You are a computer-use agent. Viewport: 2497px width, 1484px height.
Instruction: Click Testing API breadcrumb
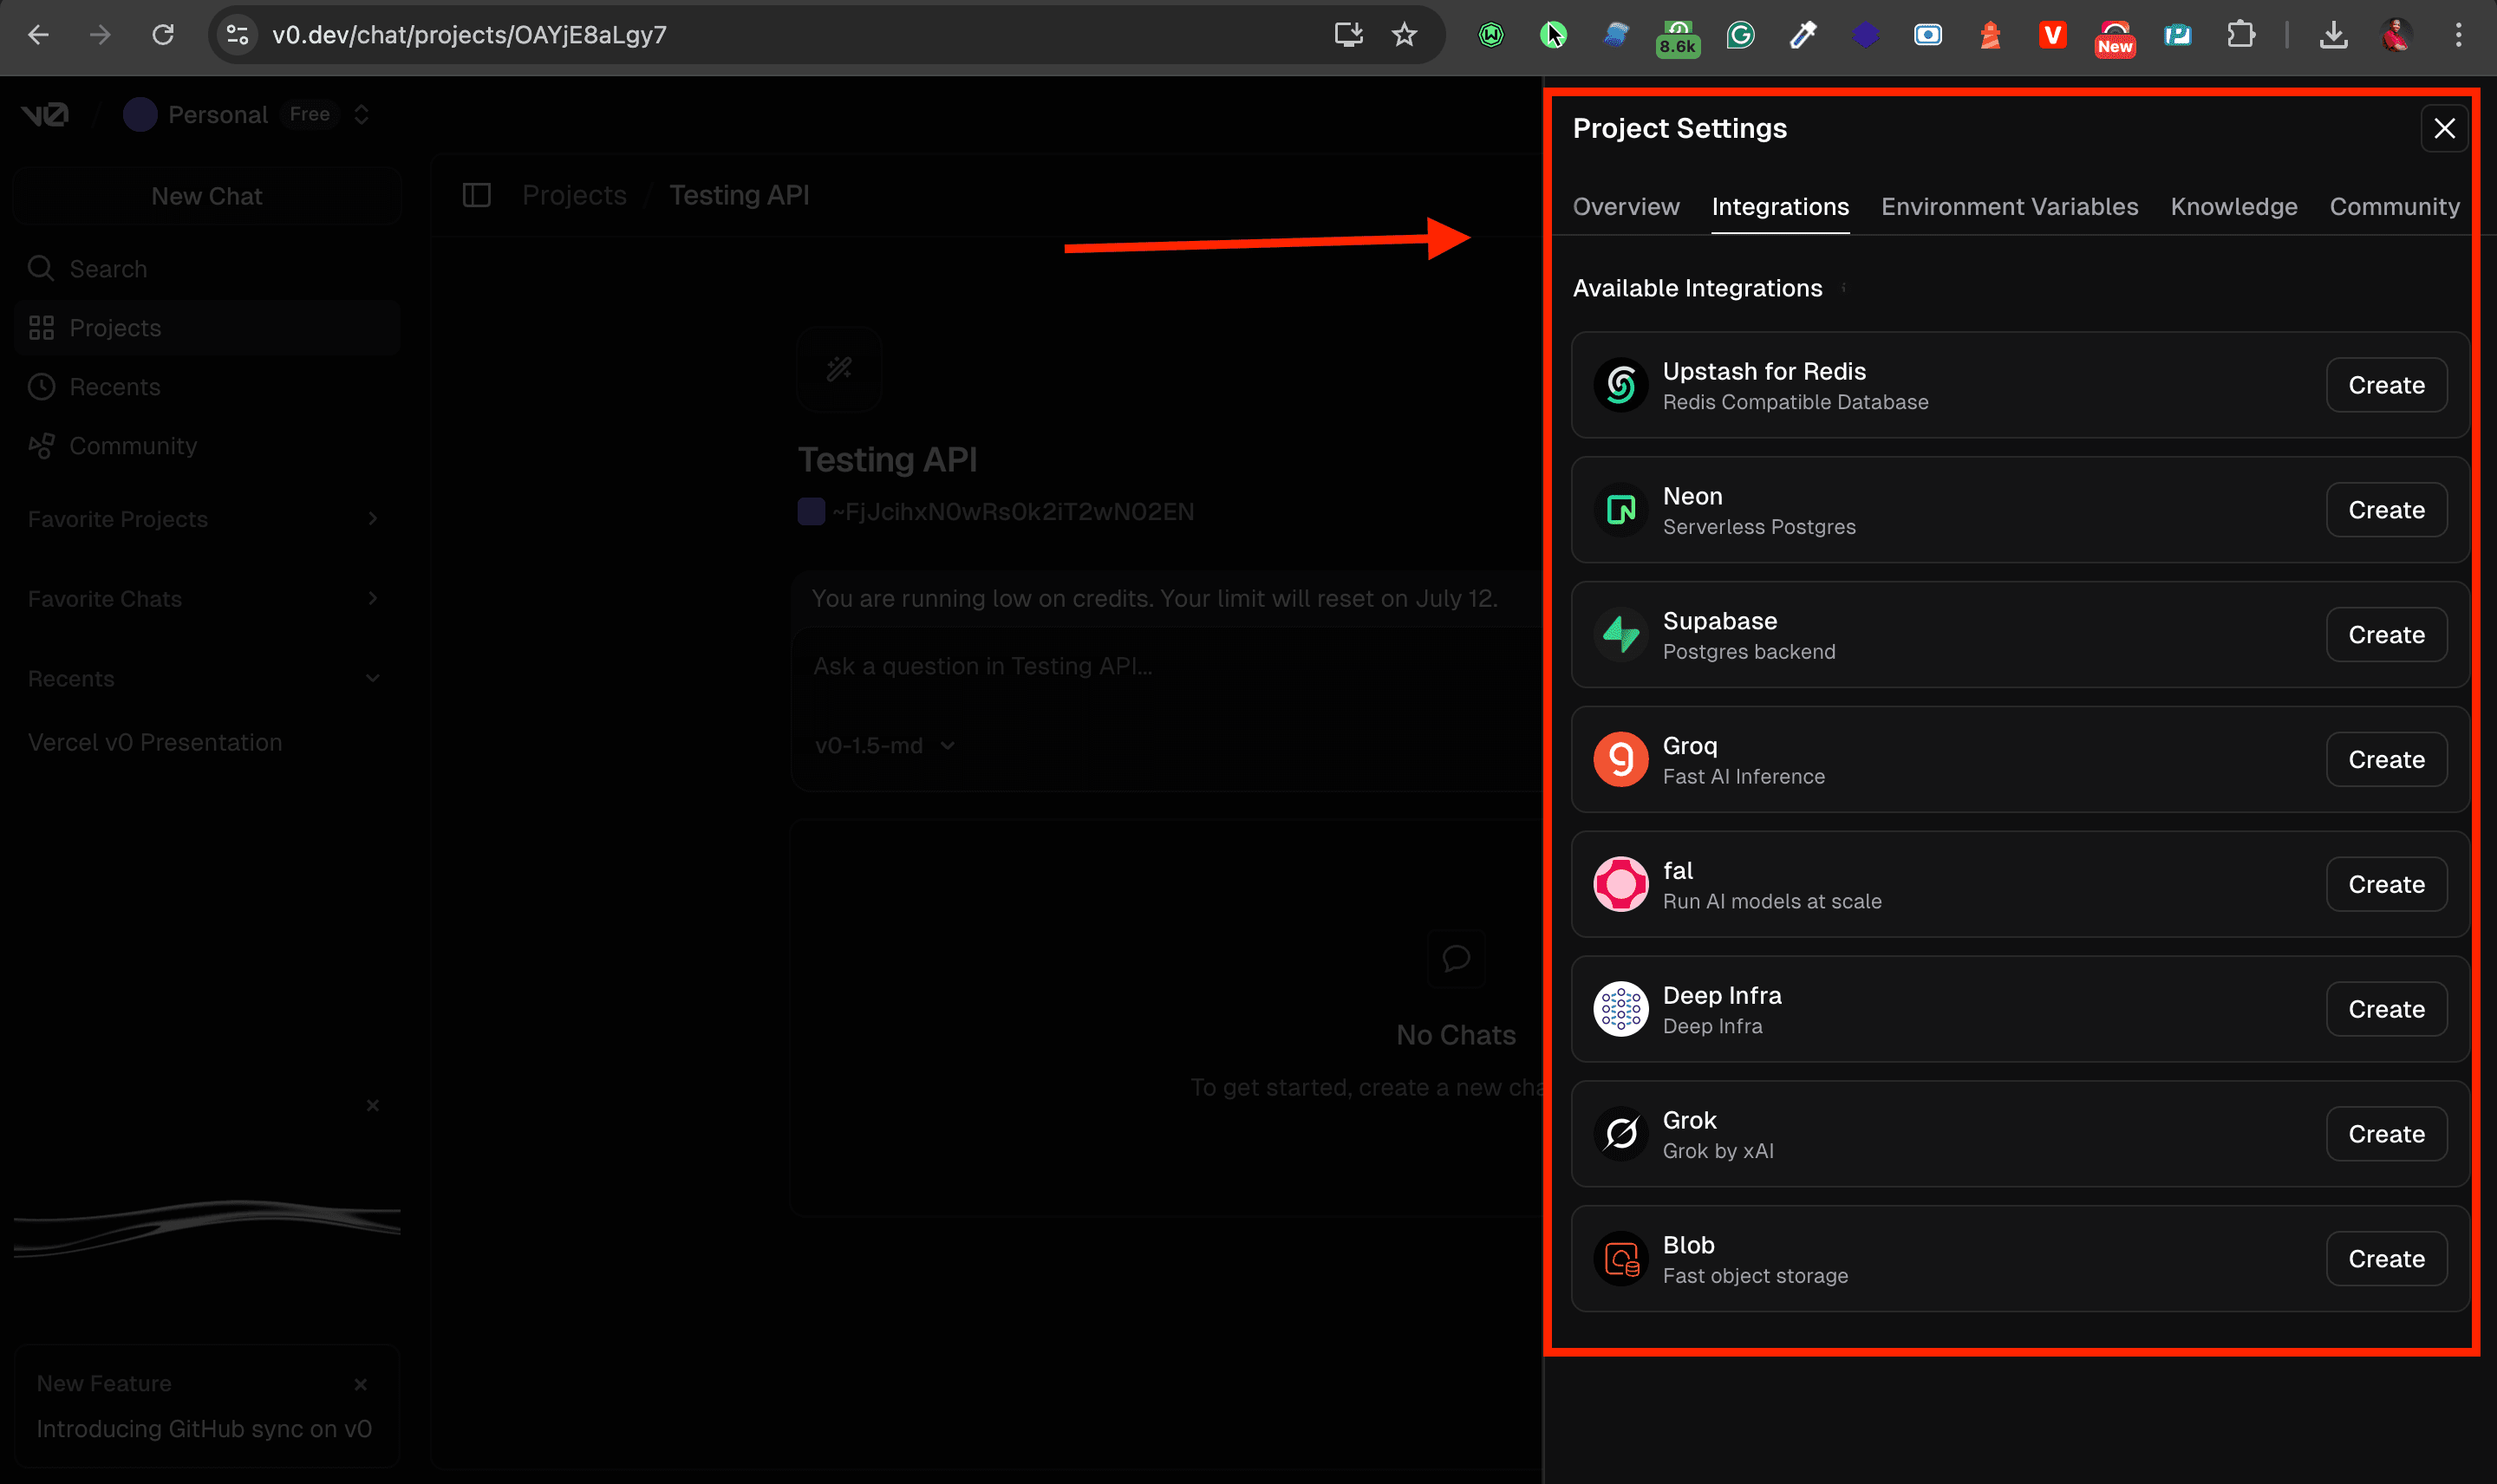coord(739,195)
